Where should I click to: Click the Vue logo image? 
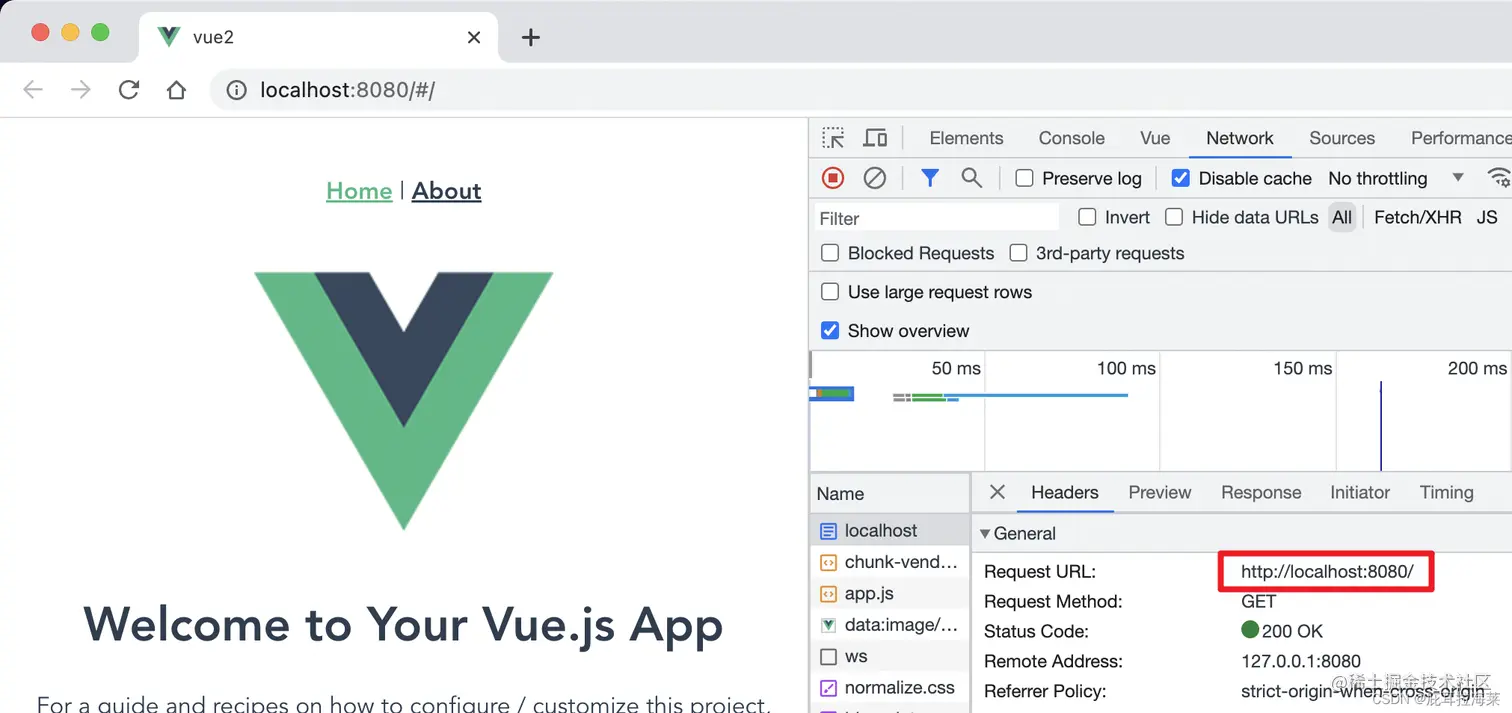point(403,400)
